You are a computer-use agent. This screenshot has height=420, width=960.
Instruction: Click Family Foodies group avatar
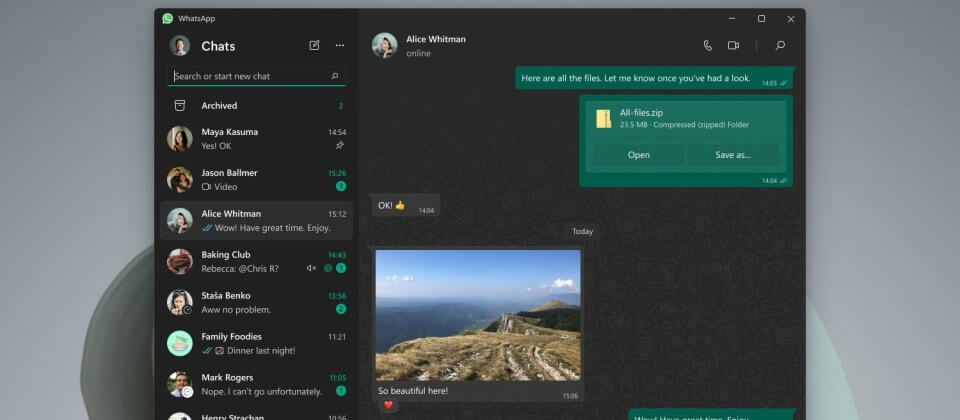click(x=180, y=343)
